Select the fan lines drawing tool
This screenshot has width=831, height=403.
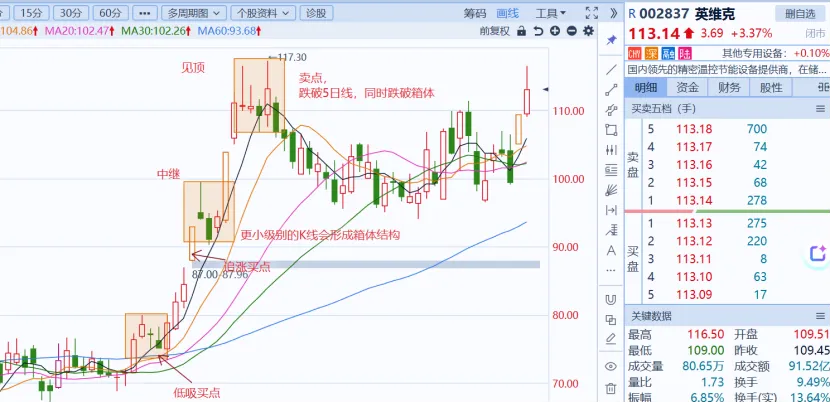coord(611,190)
